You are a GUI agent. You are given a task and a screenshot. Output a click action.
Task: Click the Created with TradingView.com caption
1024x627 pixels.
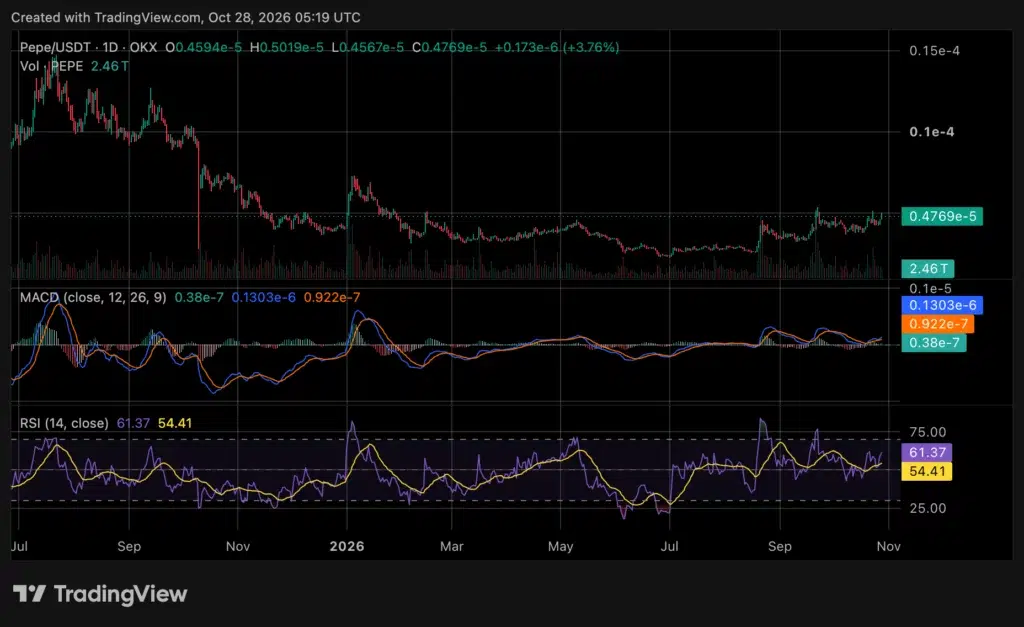tap(185, 18)
